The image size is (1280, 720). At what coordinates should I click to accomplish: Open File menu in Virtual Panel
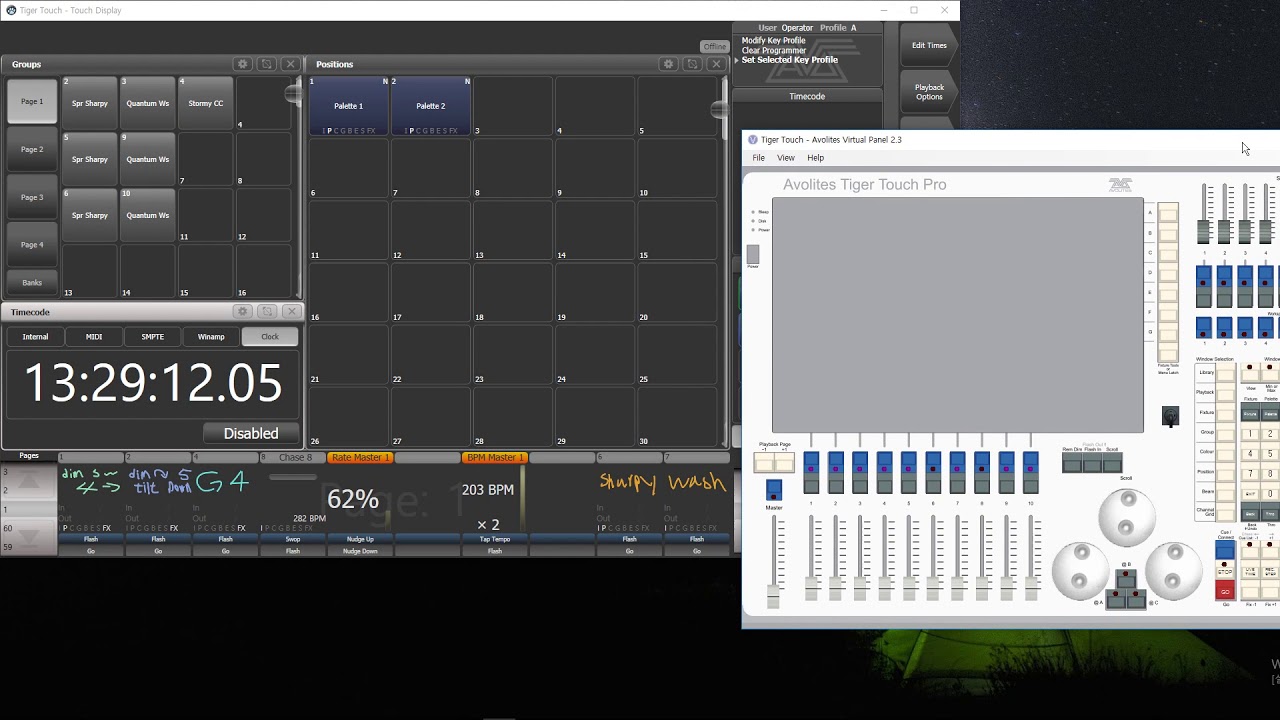click(758, 158)
